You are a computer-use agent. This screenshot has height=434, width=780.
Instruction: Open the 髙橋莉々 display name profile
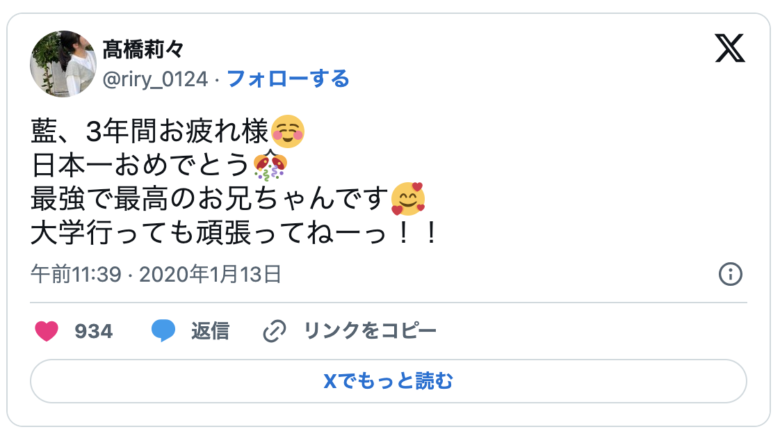tap(143, 50)
